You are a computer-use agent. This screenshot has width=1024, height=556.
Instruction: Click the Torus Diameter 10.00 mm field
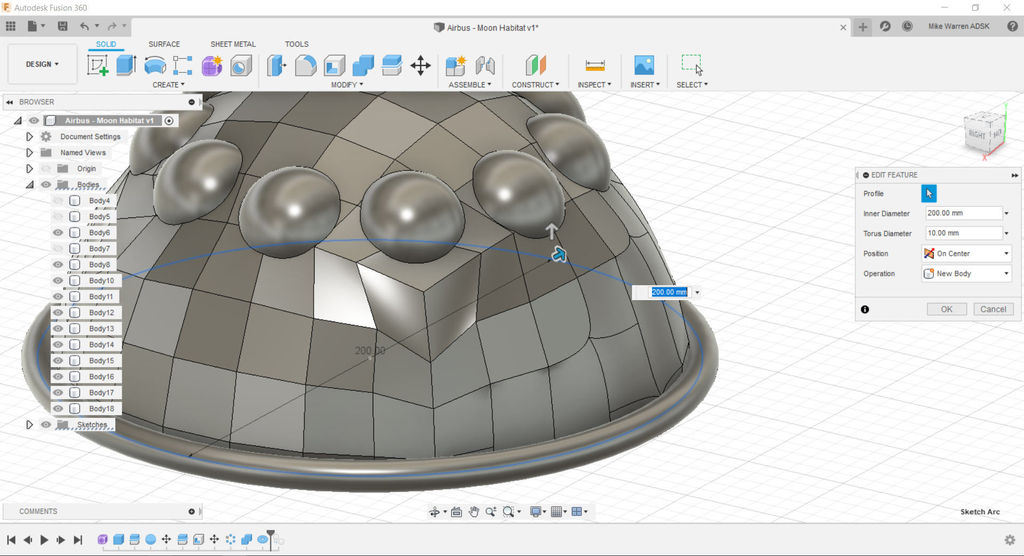coord(964,233)
